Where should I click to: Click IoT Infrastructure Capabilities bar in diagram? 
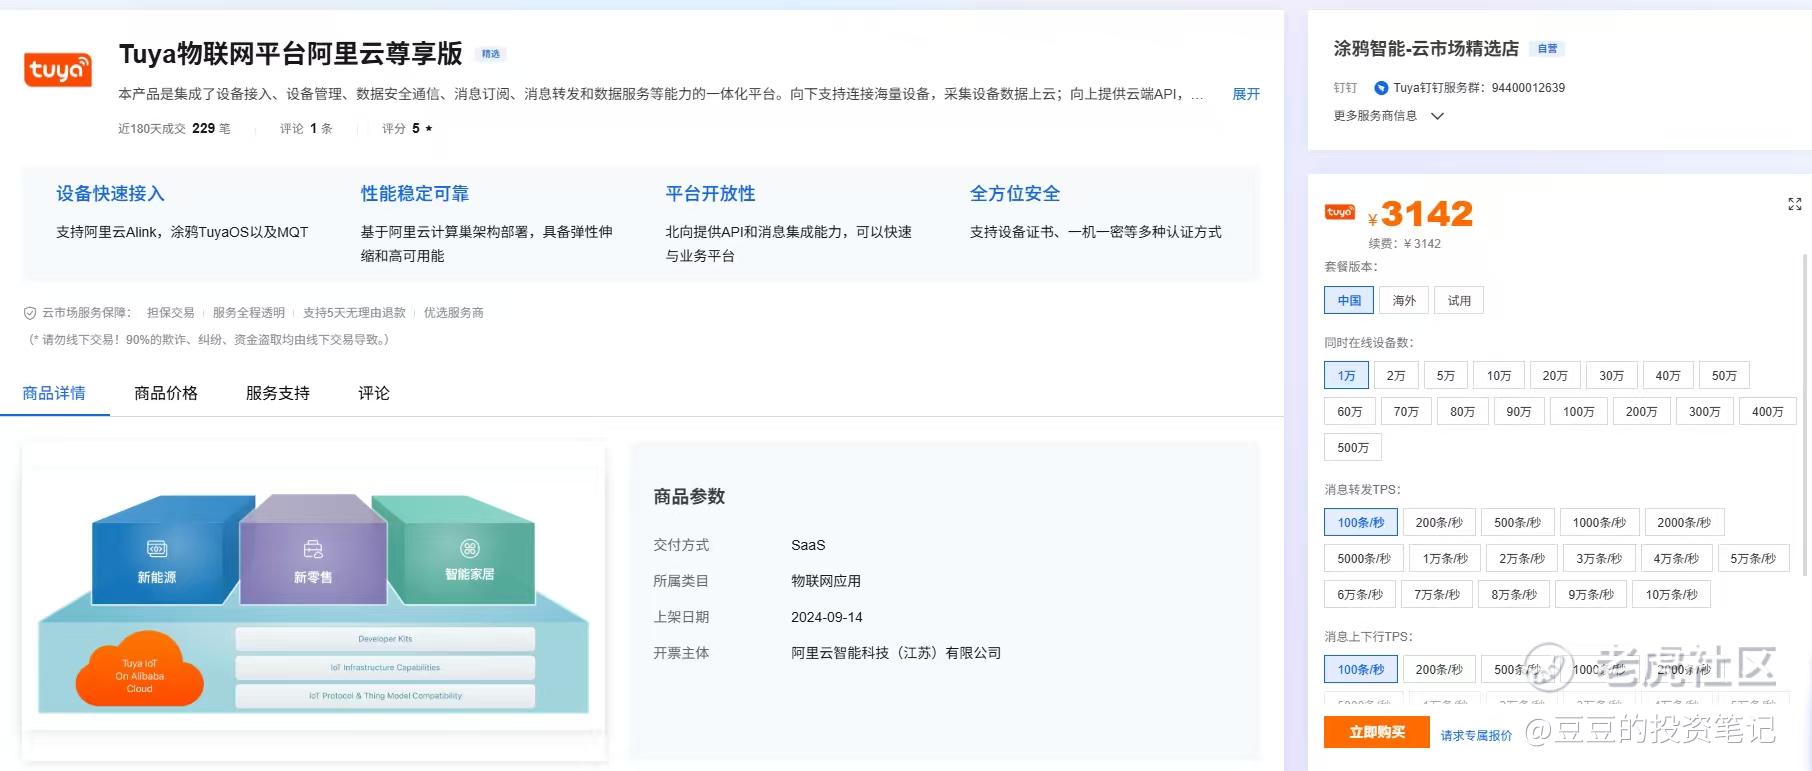pos(385,667)
